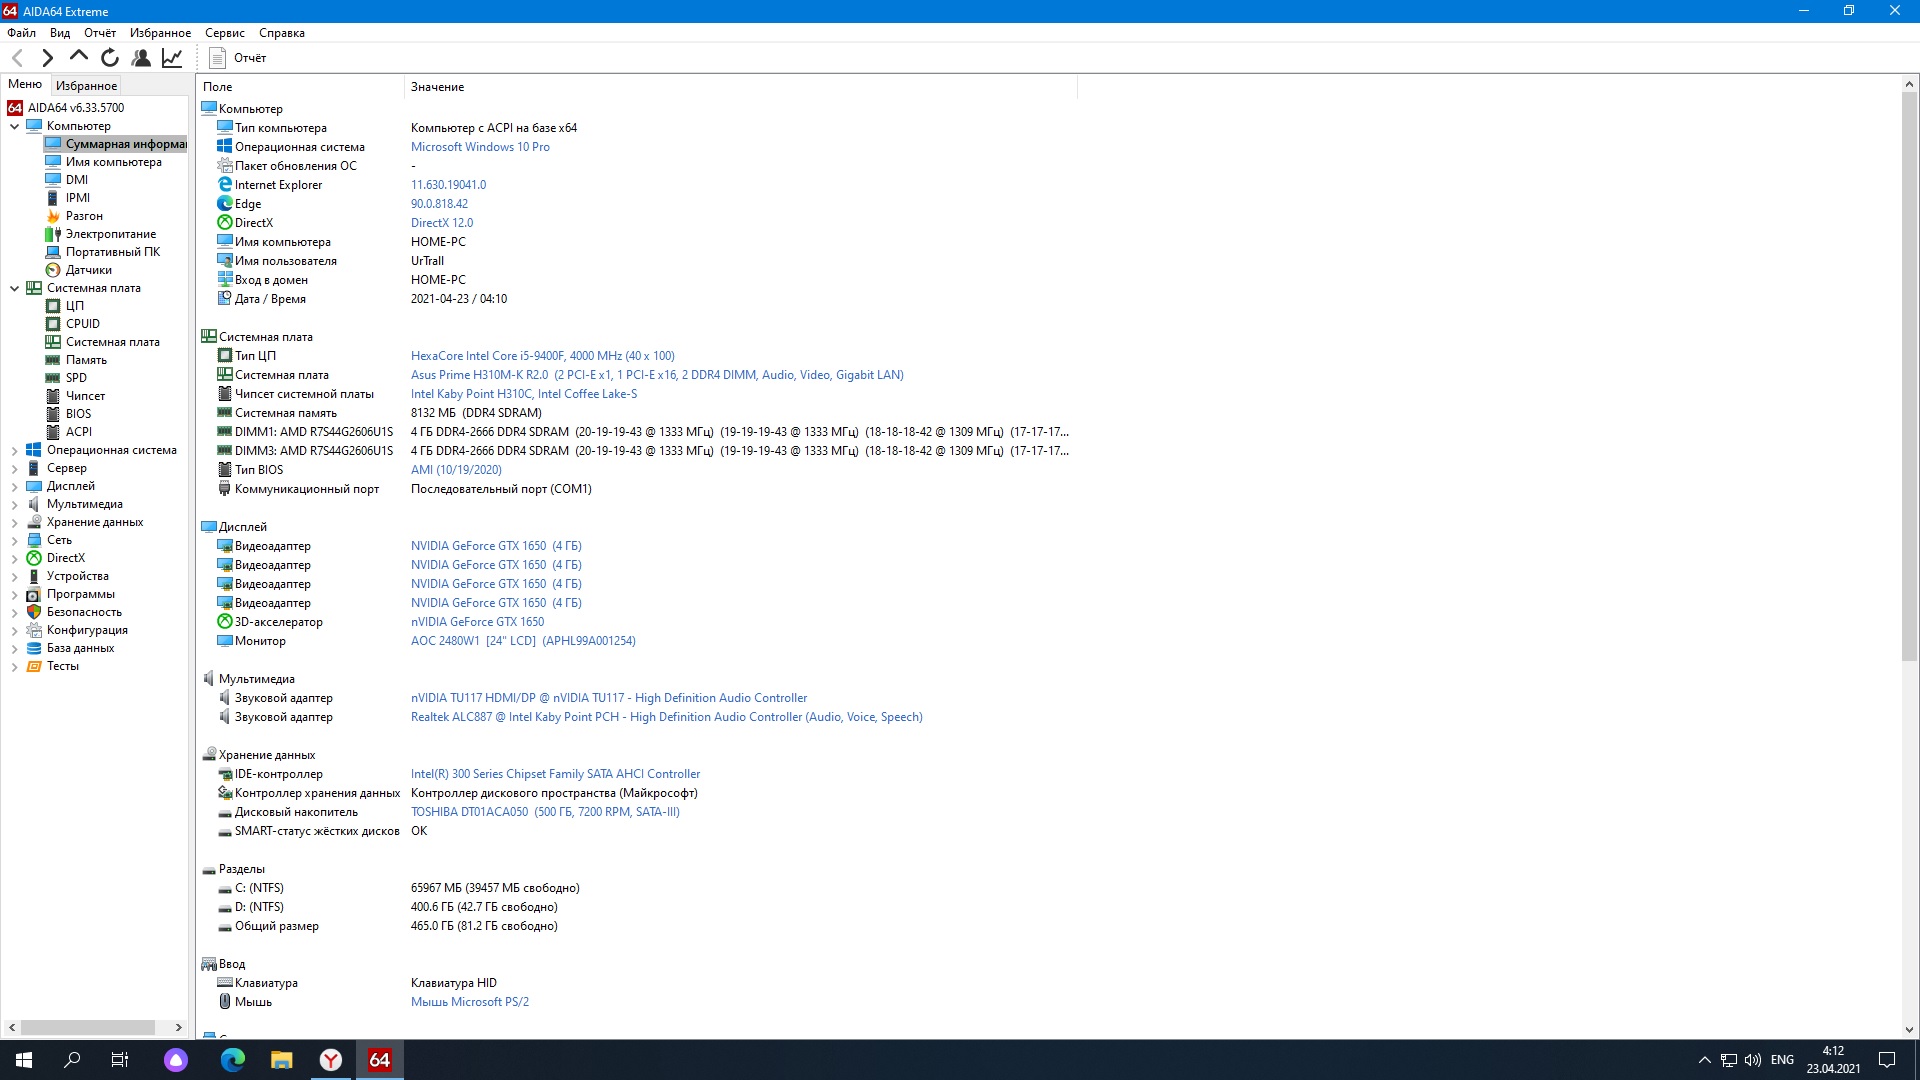Expand the Тесты tree node
This screenshot has height=1080, width=1920.
click(14, 667)
